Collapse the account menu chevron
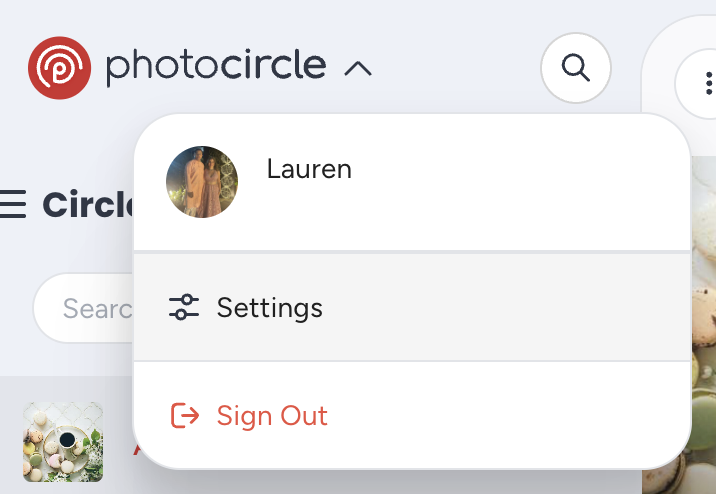Viewport: 716px width, 494px height. pyautogui.click(x=358, y=68)
